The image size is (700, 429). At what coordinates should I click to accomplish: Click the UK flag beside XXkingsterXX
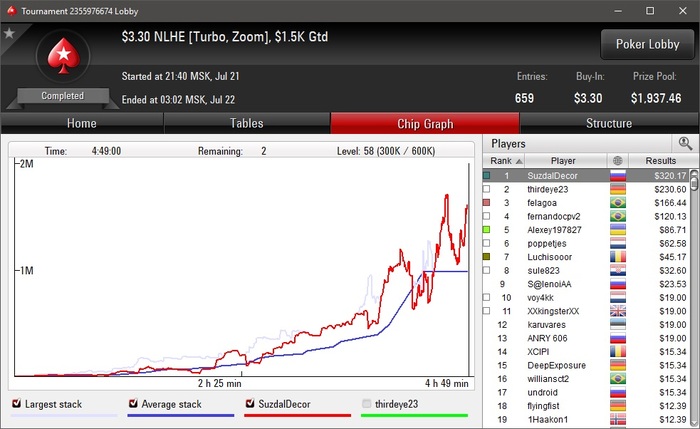pyautogui.click(x=618, y=311)
